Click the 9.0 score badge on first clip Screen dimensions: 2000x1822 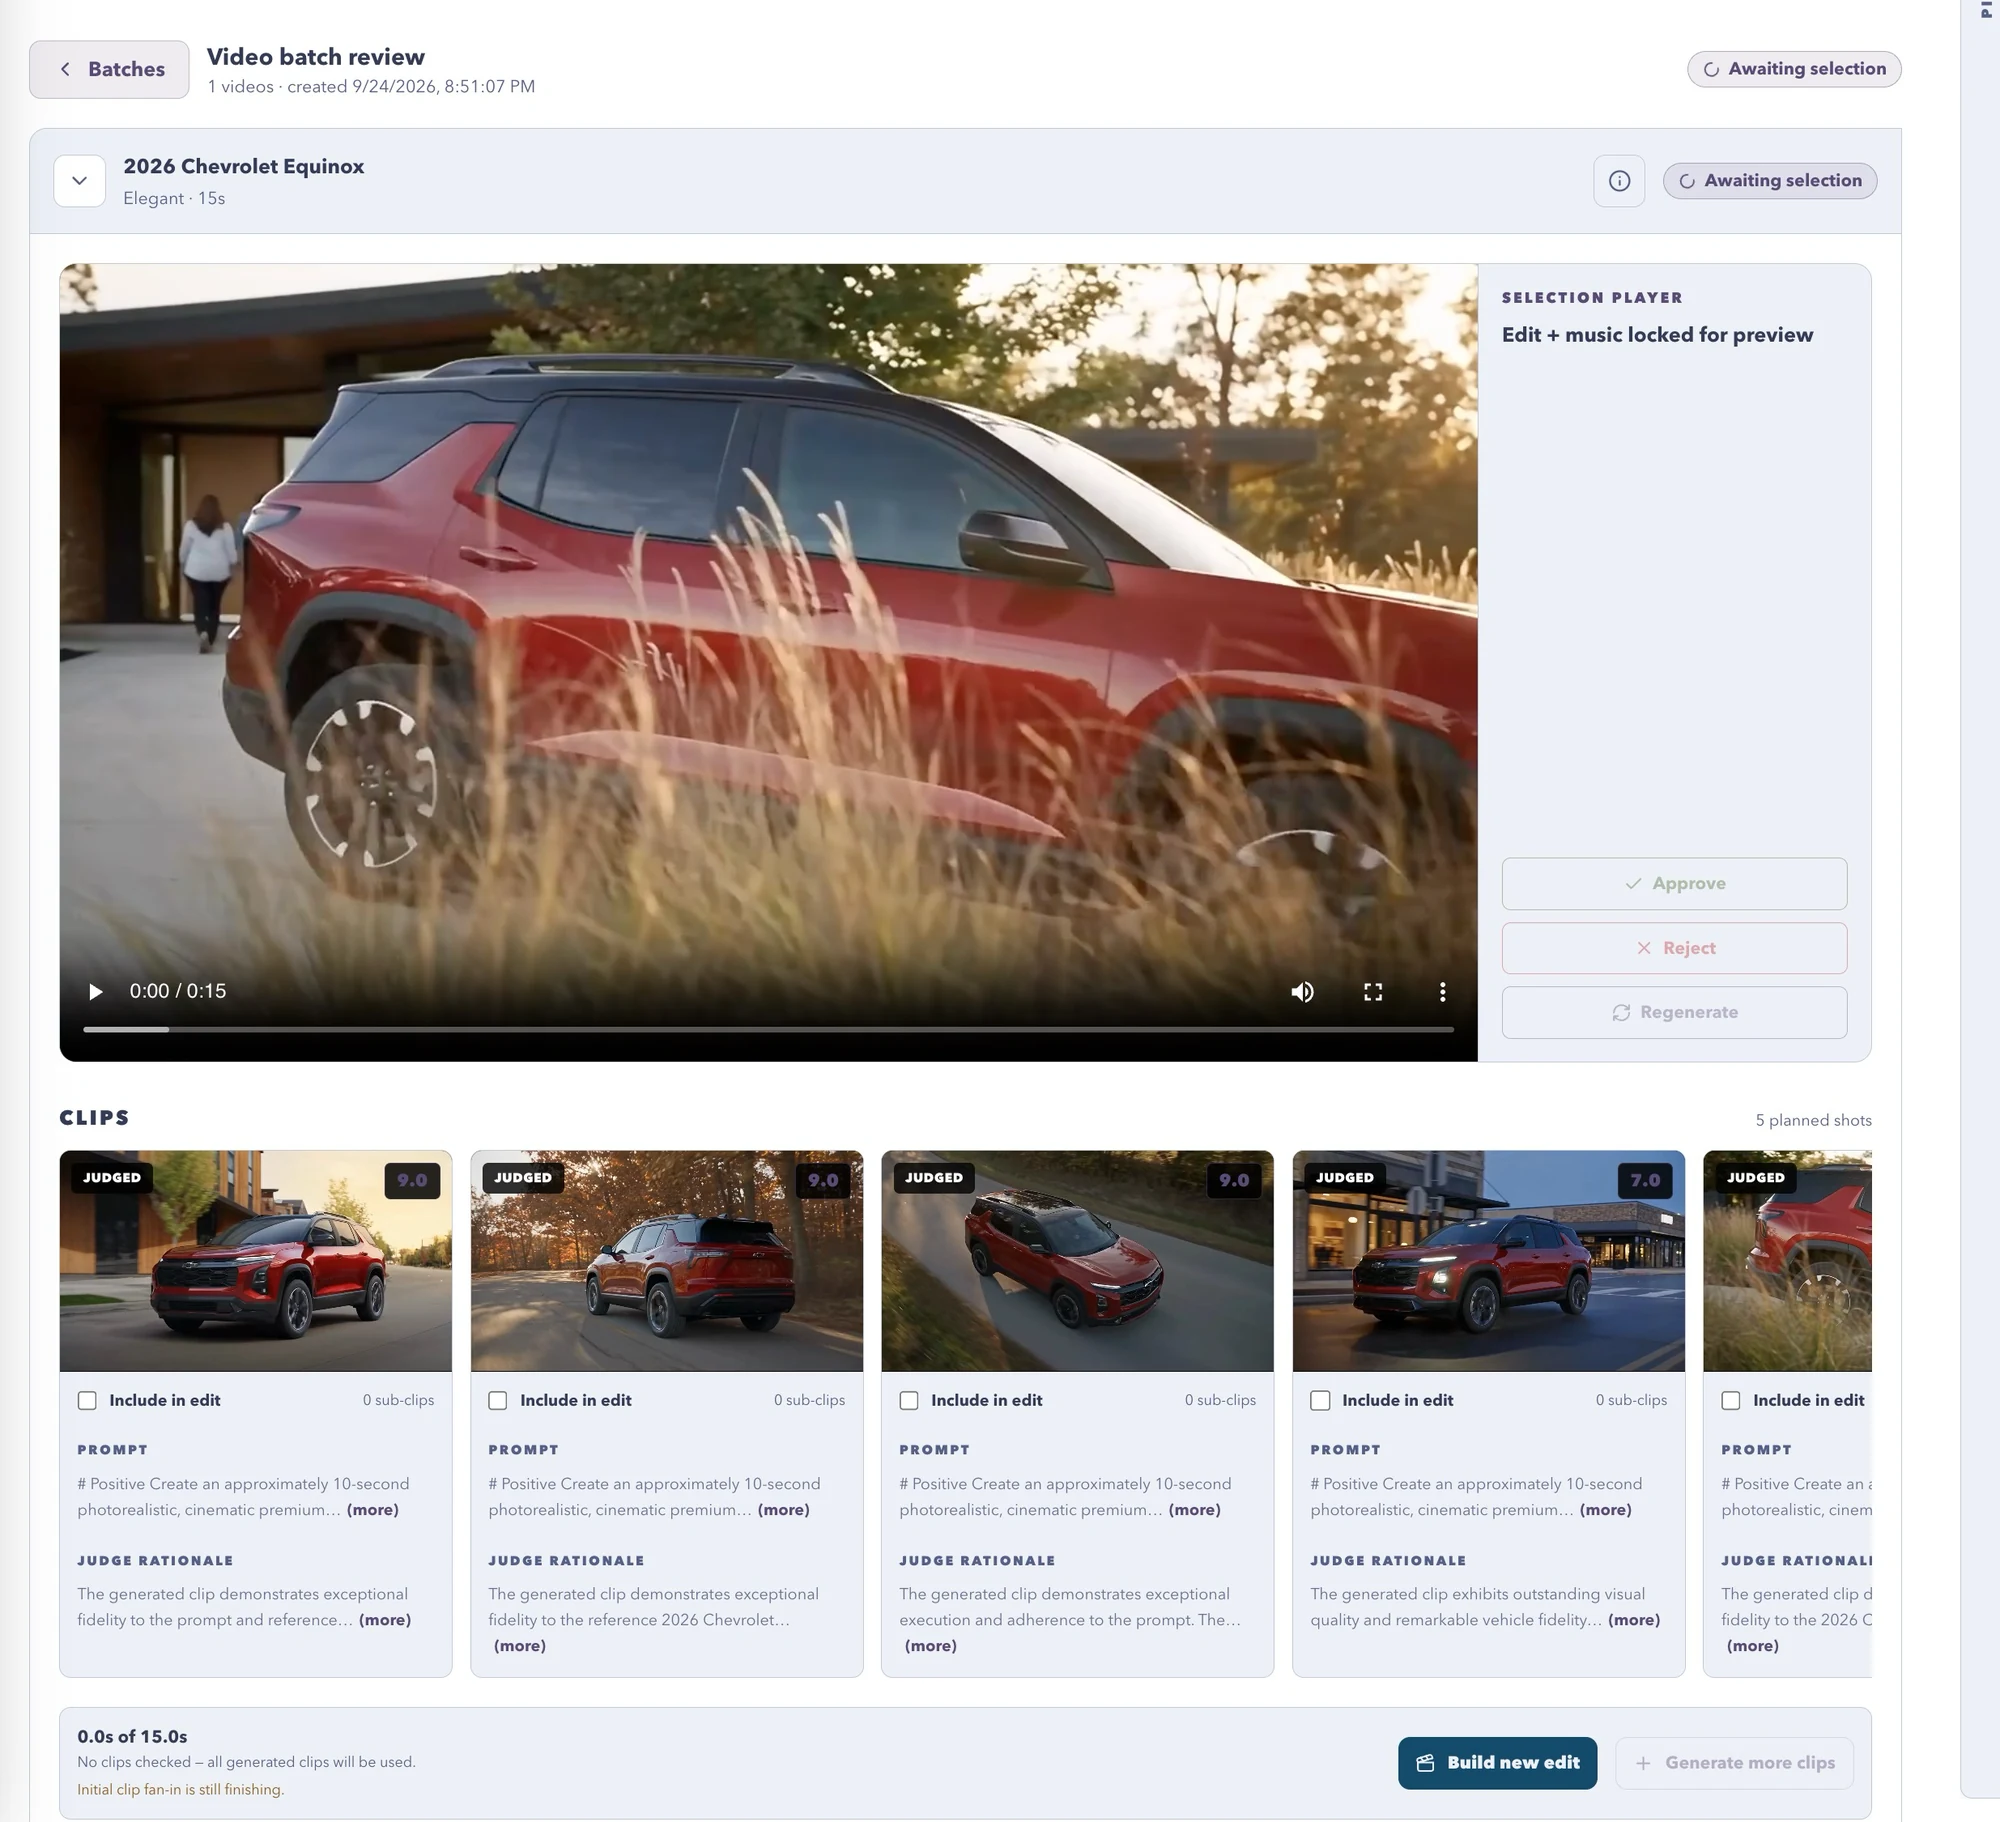click(412, 1180)
